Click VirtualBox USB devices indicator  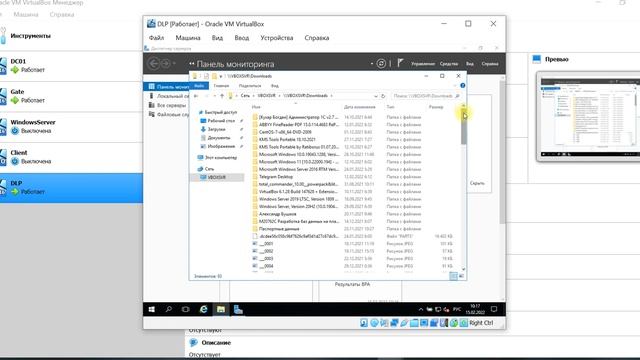tap(404, 323)
